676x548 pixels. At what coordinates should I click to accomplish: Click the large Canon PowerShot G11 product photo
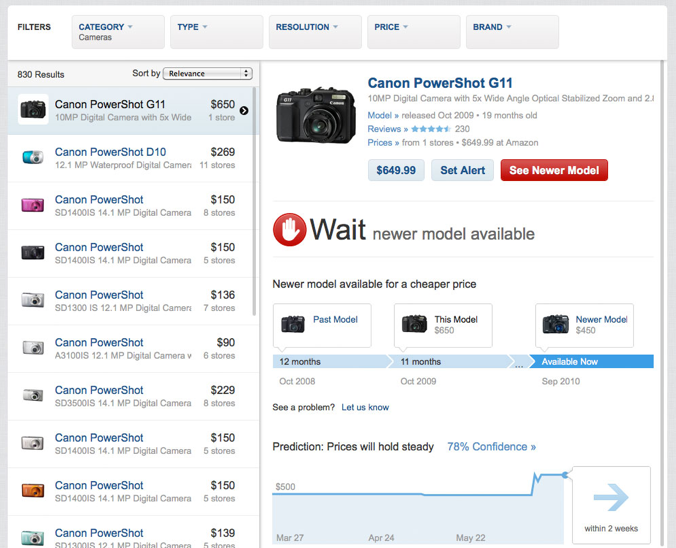[315, 113]
